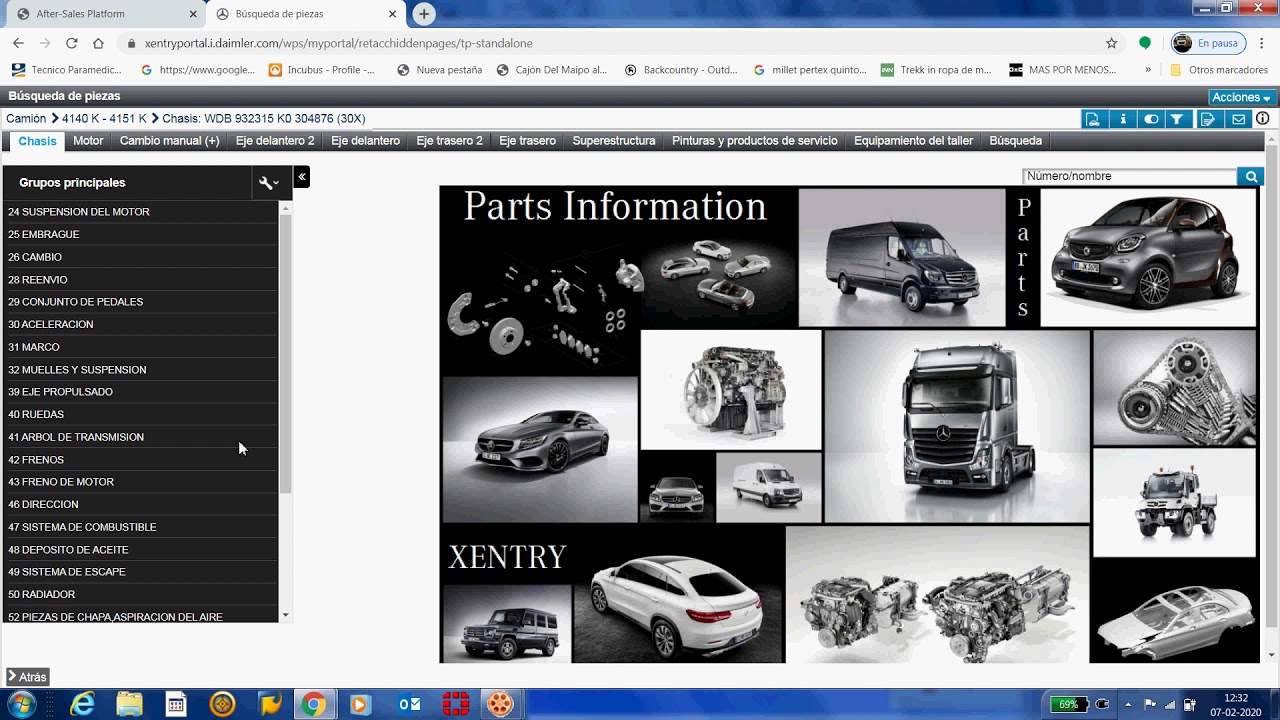
Task: Select group 46 DIRECCION
Action: pyautogui.click(x=140, y=505)
